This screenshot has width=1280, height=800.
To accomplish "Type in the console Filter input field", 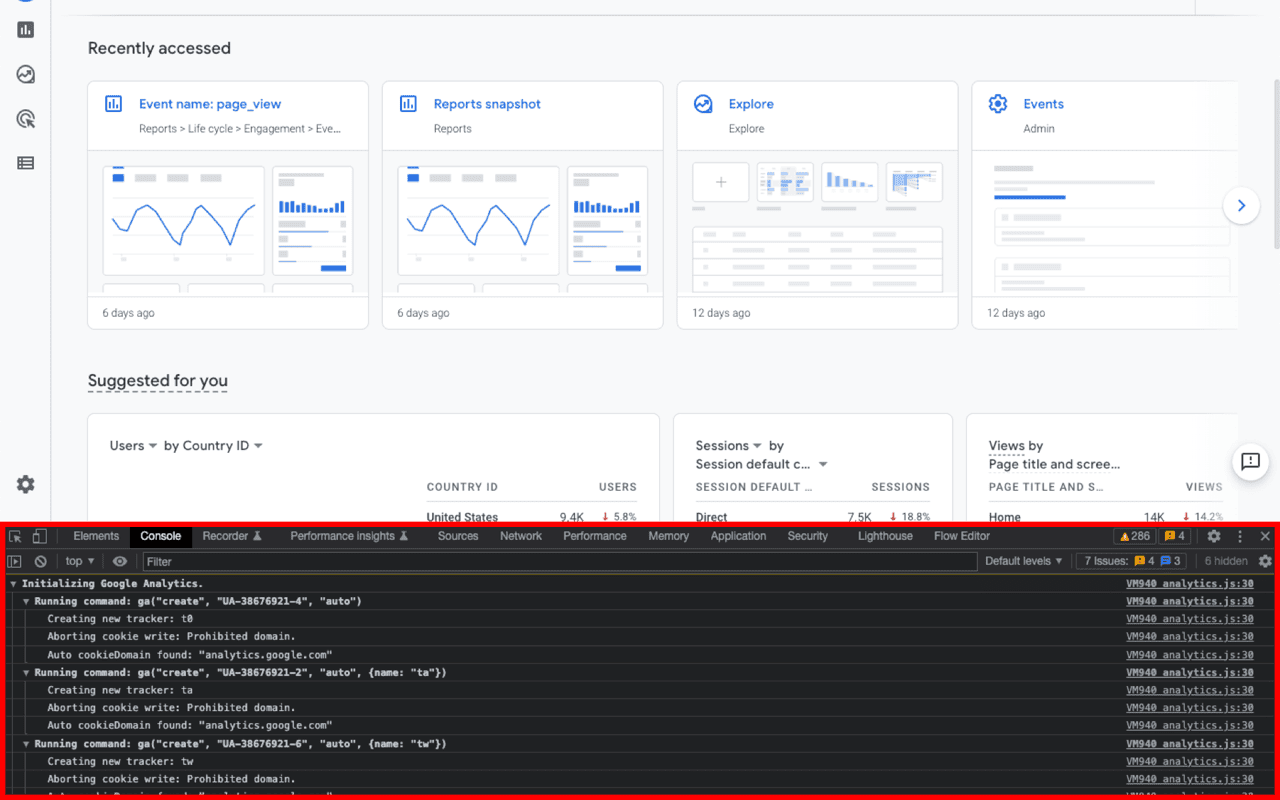I will click(x=300, y=561).
